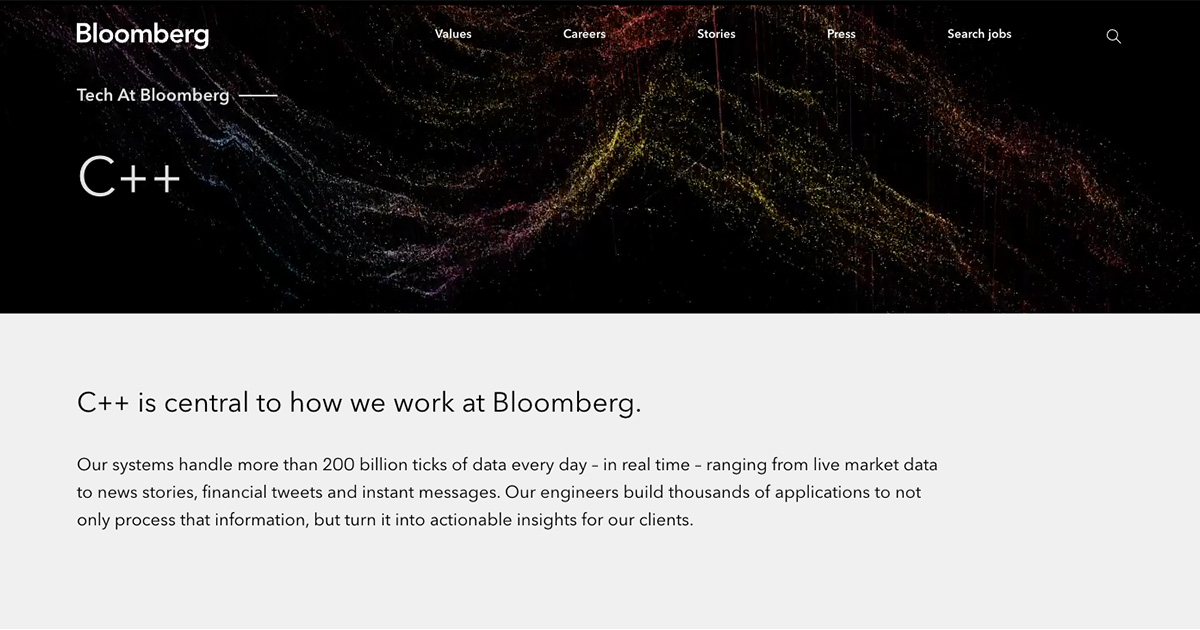Click the paragraph opening 'Our systems handle'
1200x630 pixels.
pyautogui.click(x=508, y=493)
